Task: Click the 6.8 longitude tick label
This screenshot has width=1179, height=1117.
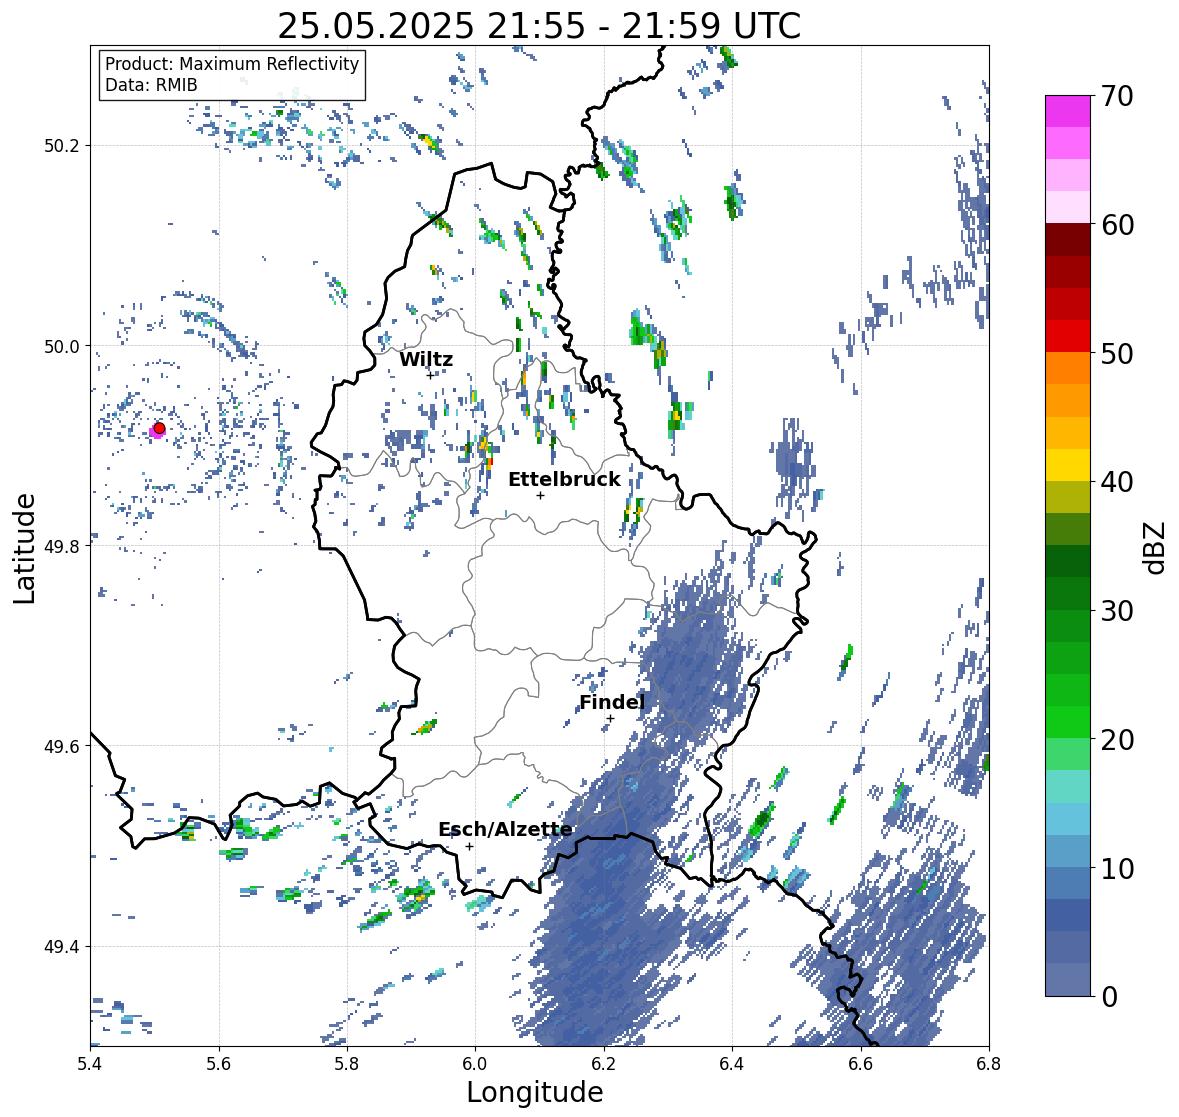Action: (989, 1063)
